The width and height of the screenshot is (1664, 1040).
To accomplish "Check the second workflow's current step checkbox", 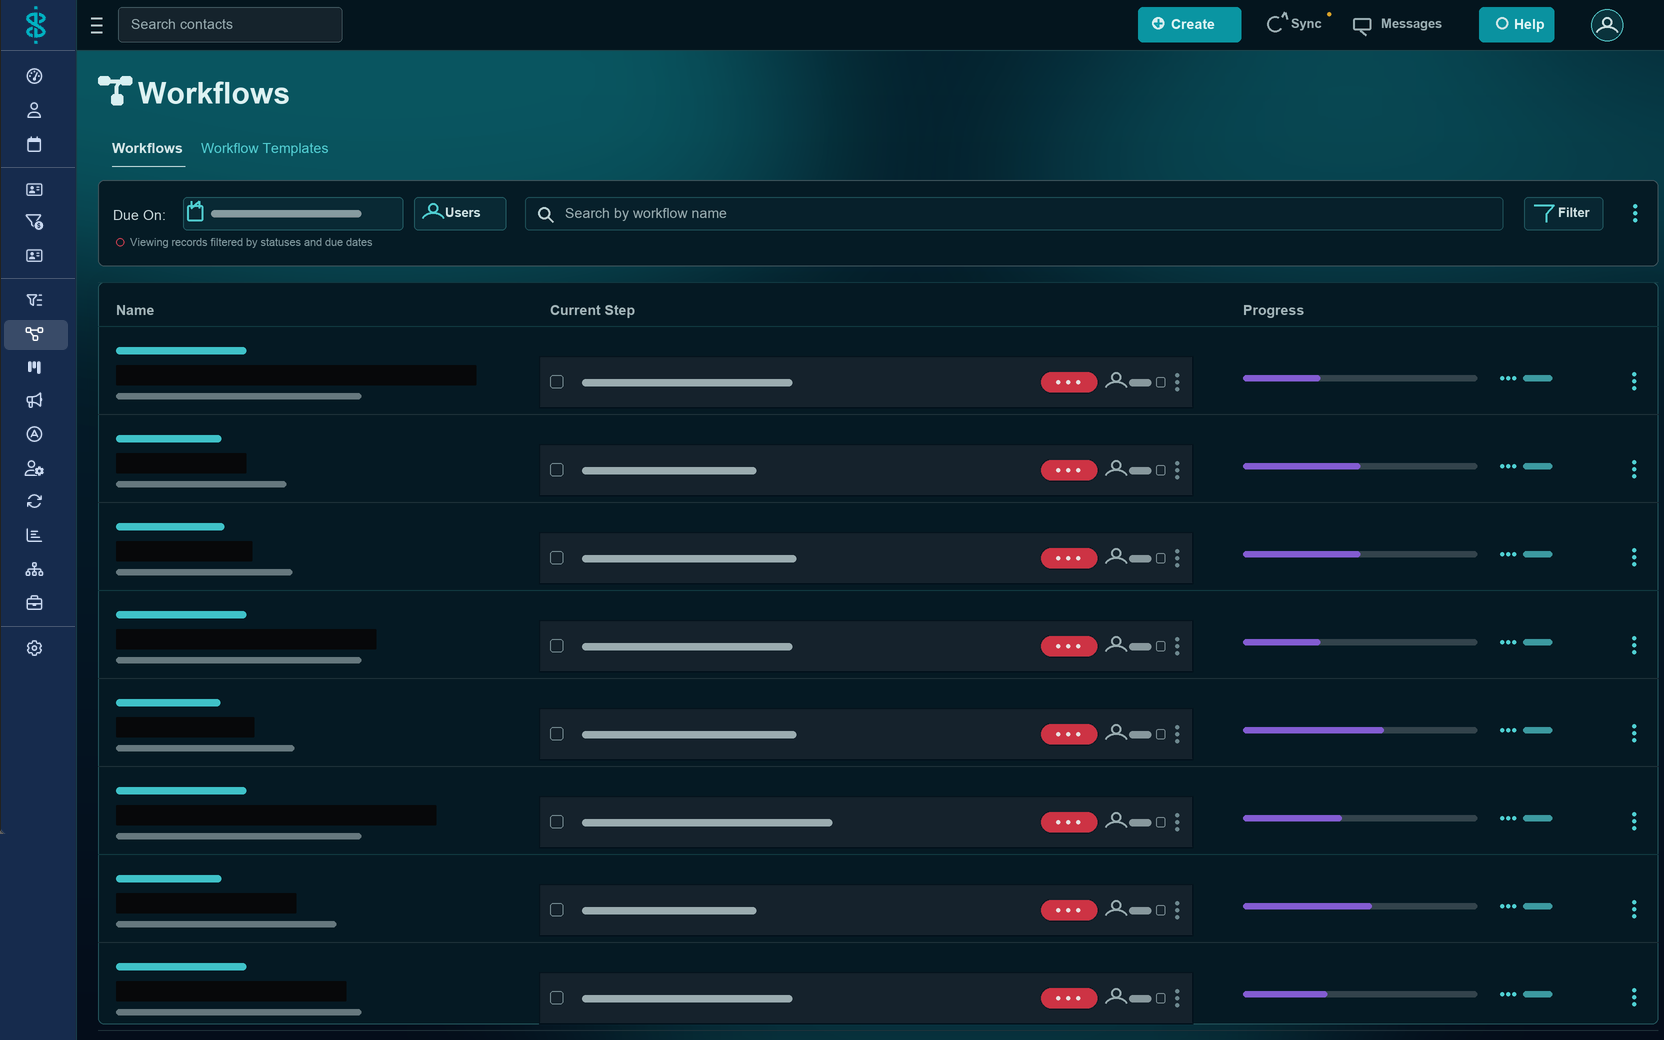I will (557, 470).
